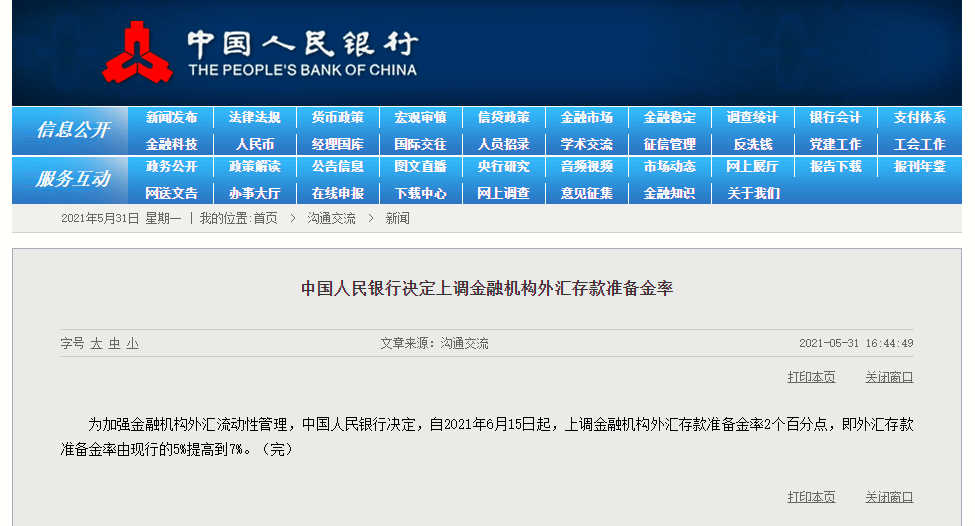975x526 pixels.
Task: Go to the 金融市场 section
Action: (x=586, y=118)
